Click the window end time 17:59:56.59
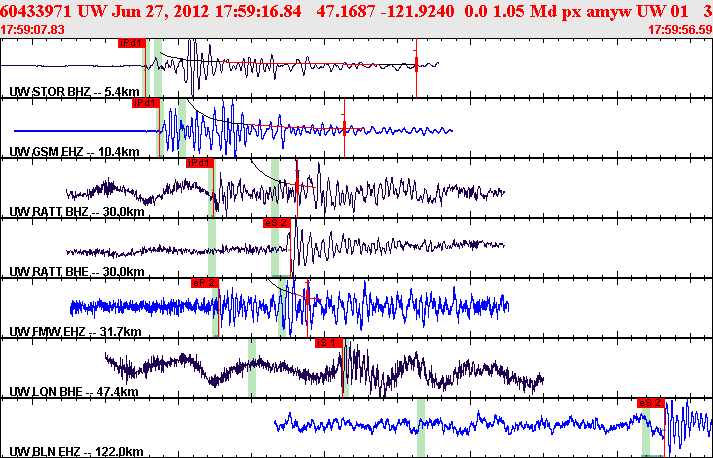This screenshot has height=458, width=713. pyautogui.click(x=680, y=30)
